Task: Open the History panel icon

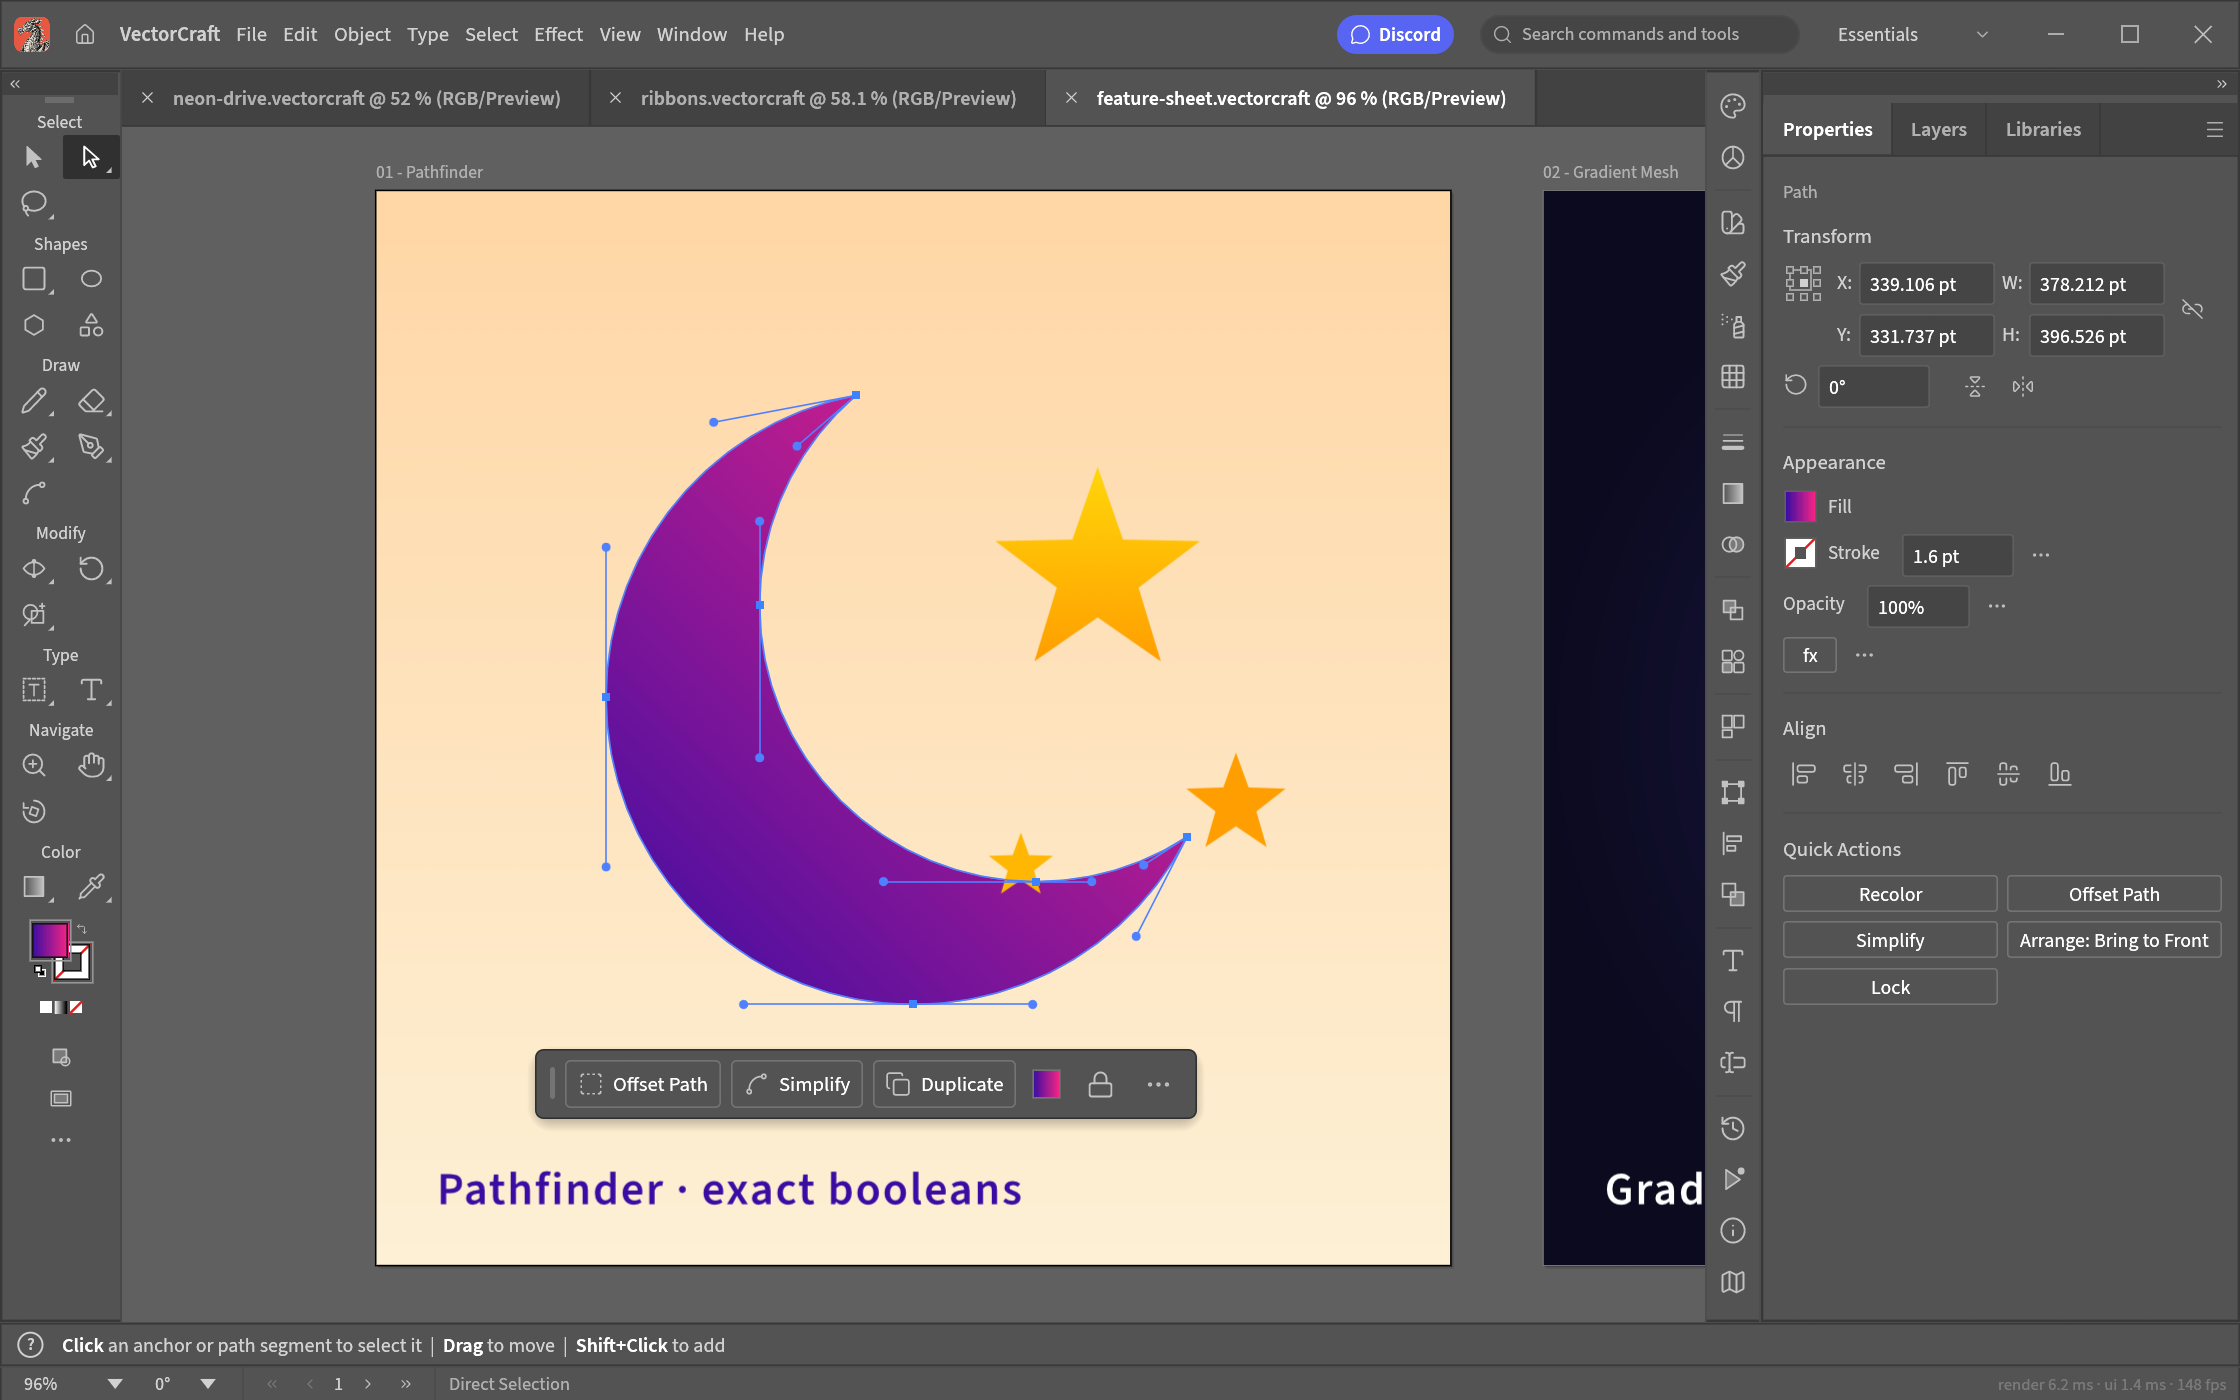Action: click(x=1733, y=1128)
